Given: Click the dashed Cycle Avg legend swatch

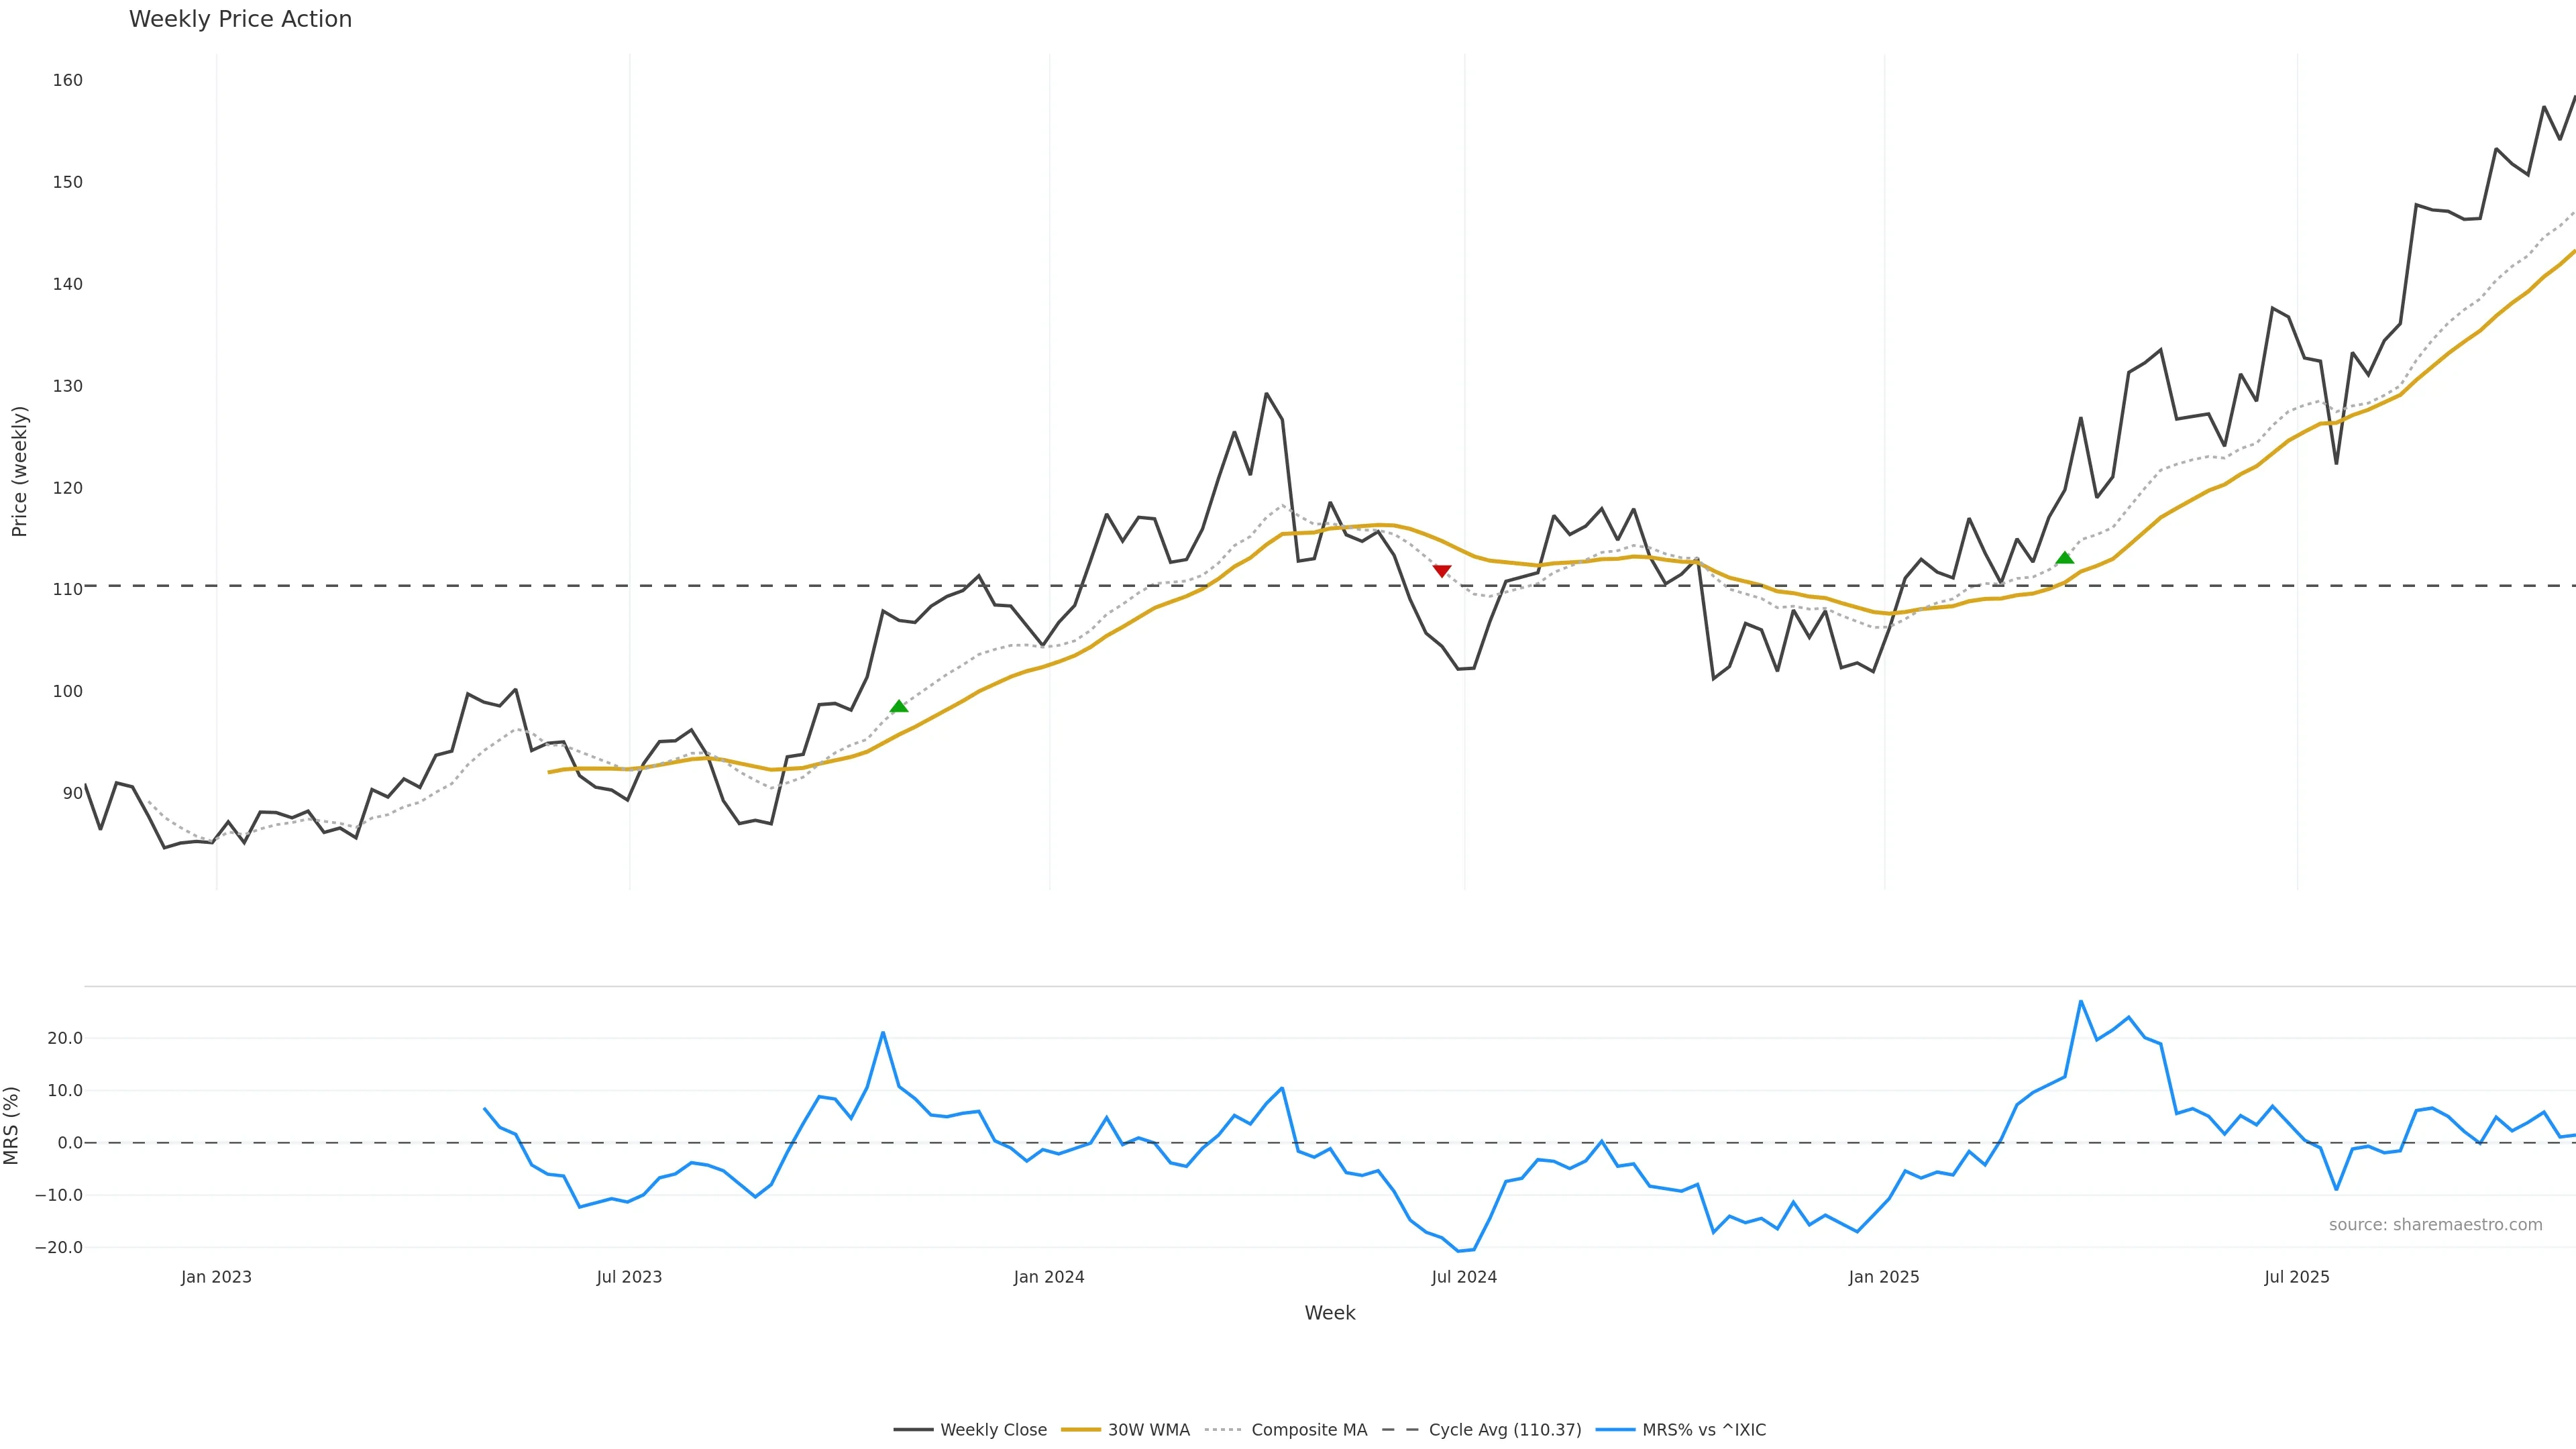Looking at the screenshot, I should point(1400,1430).
